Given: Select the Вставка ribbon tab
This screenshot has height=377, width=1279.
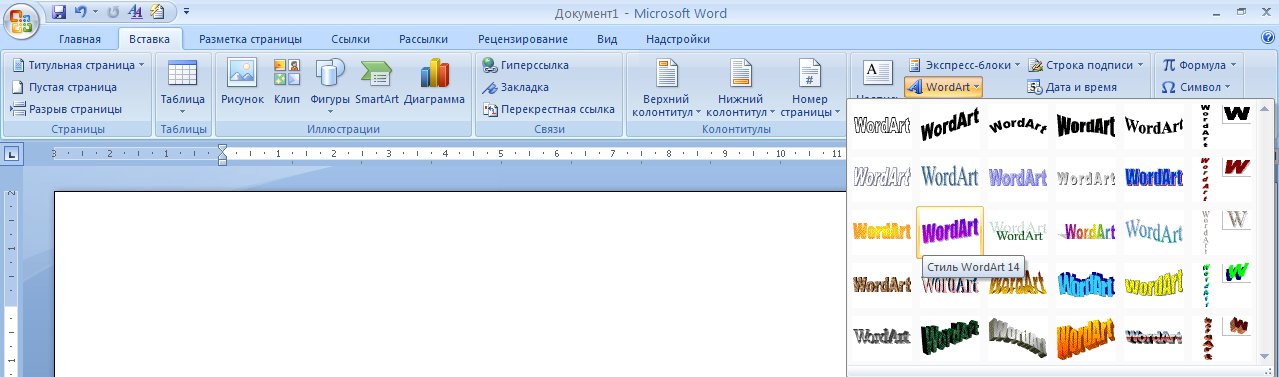Looking at the screenshot, I should [151, 39].
